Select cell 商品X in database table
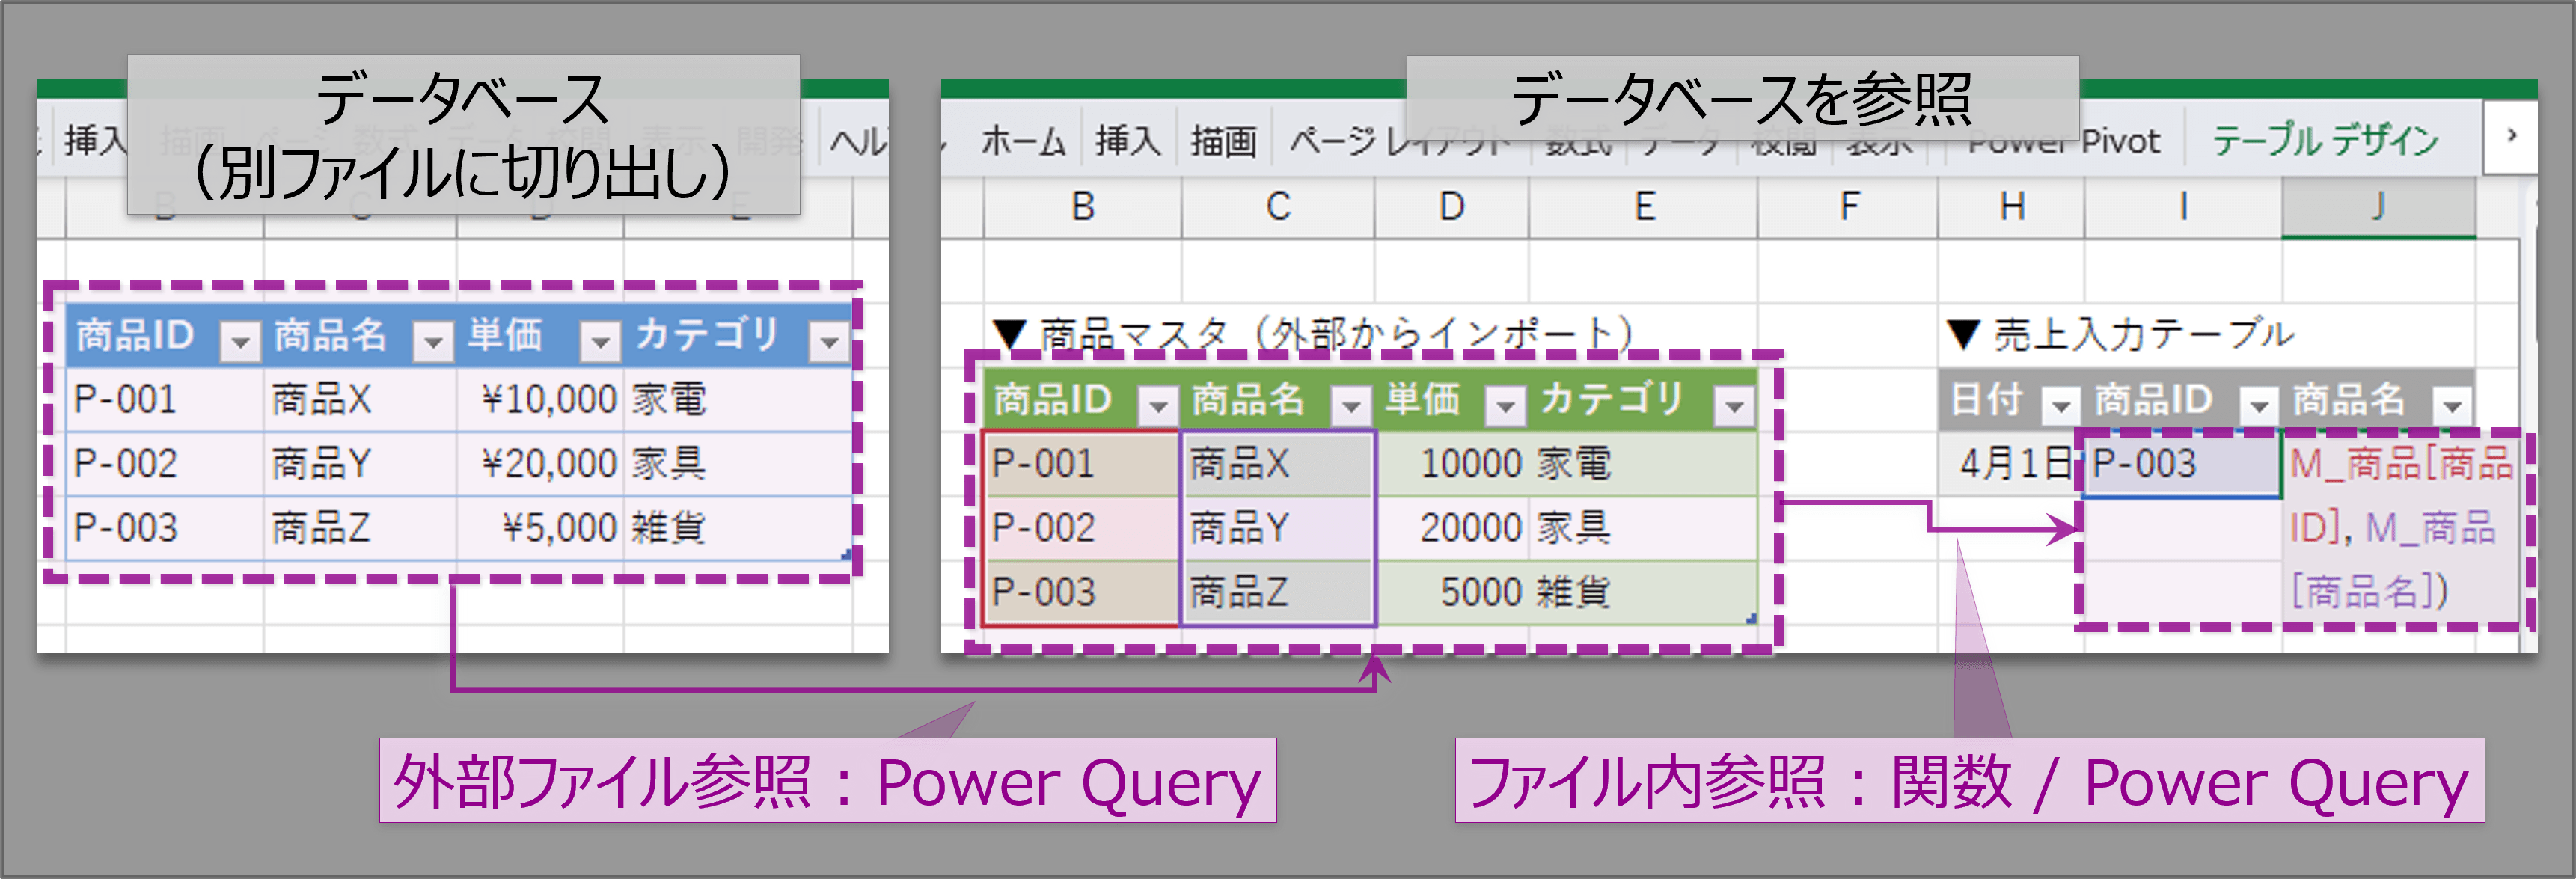The image size is (2576, 879). 361,400
